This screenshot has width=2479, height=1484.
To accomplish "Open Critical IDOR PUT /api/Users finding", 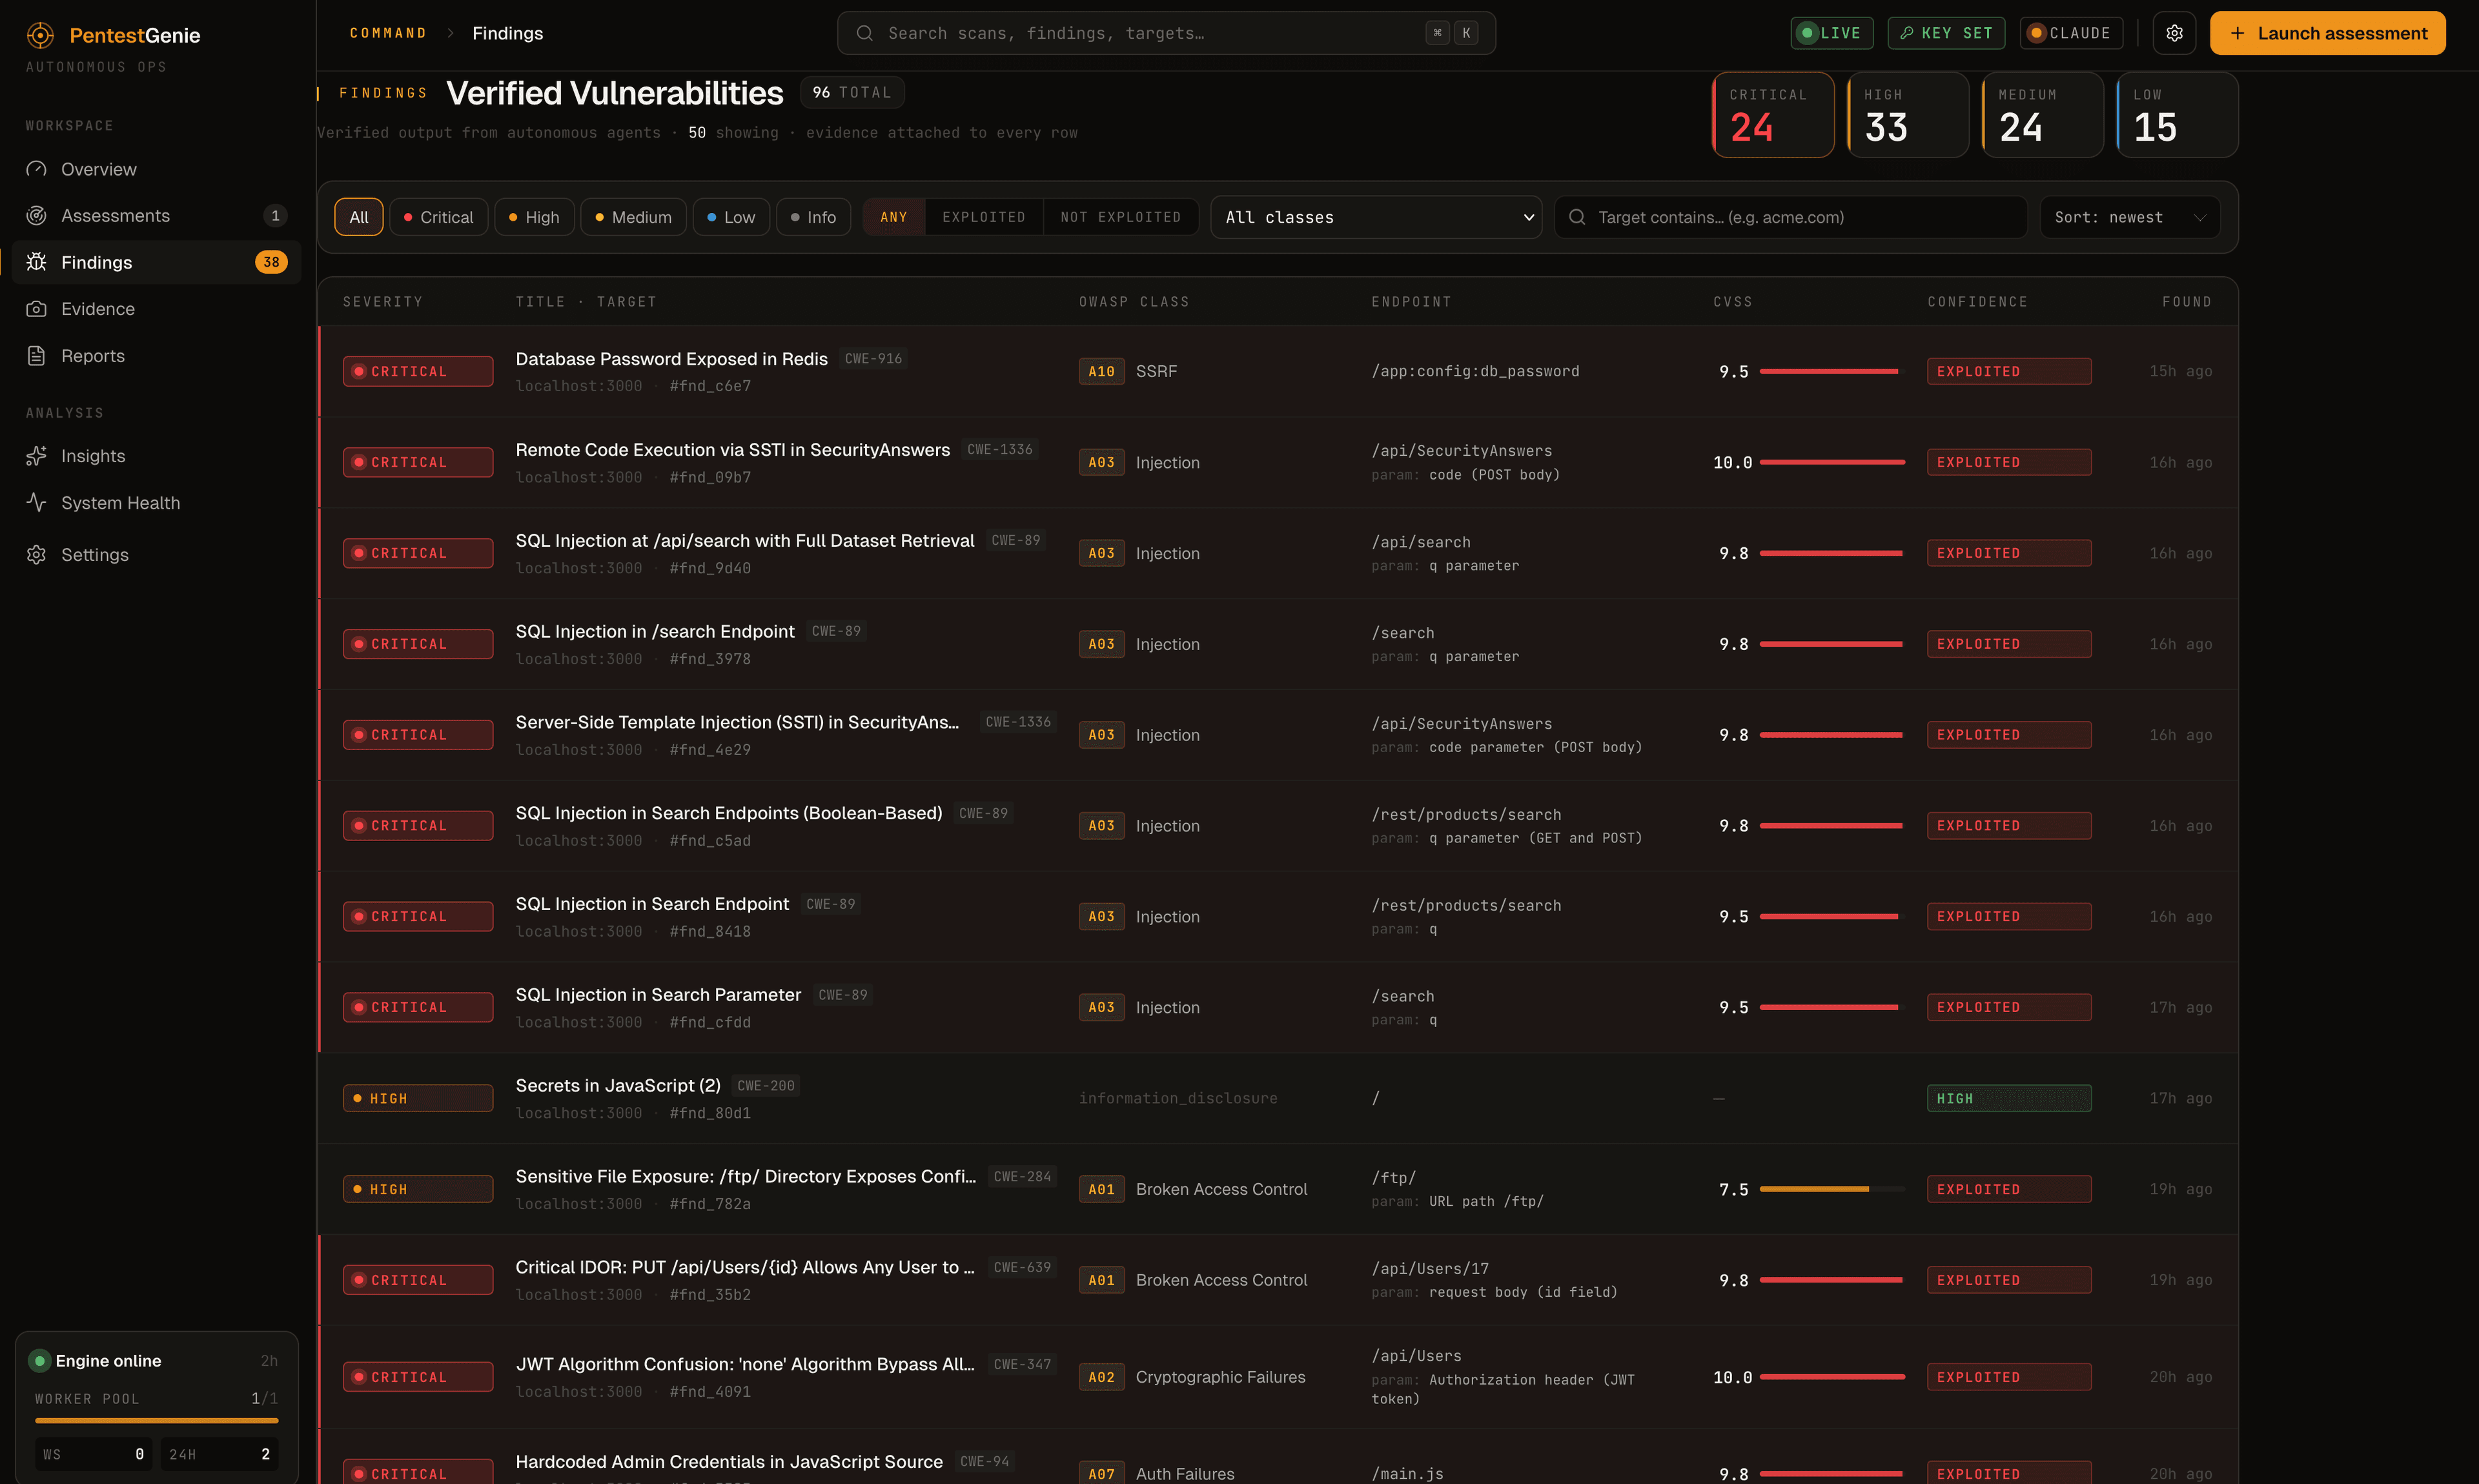I will coord(1277,1280).
